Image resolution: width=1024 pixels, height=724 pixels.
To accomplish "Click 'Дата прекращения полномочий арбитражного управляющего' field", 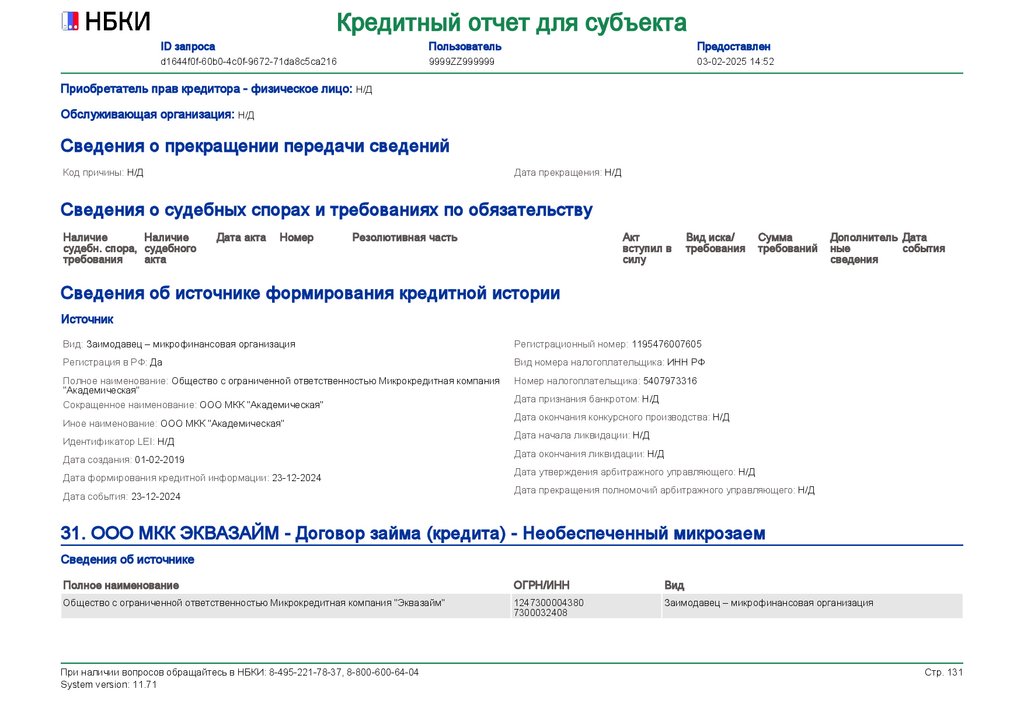I will (664, 490).
